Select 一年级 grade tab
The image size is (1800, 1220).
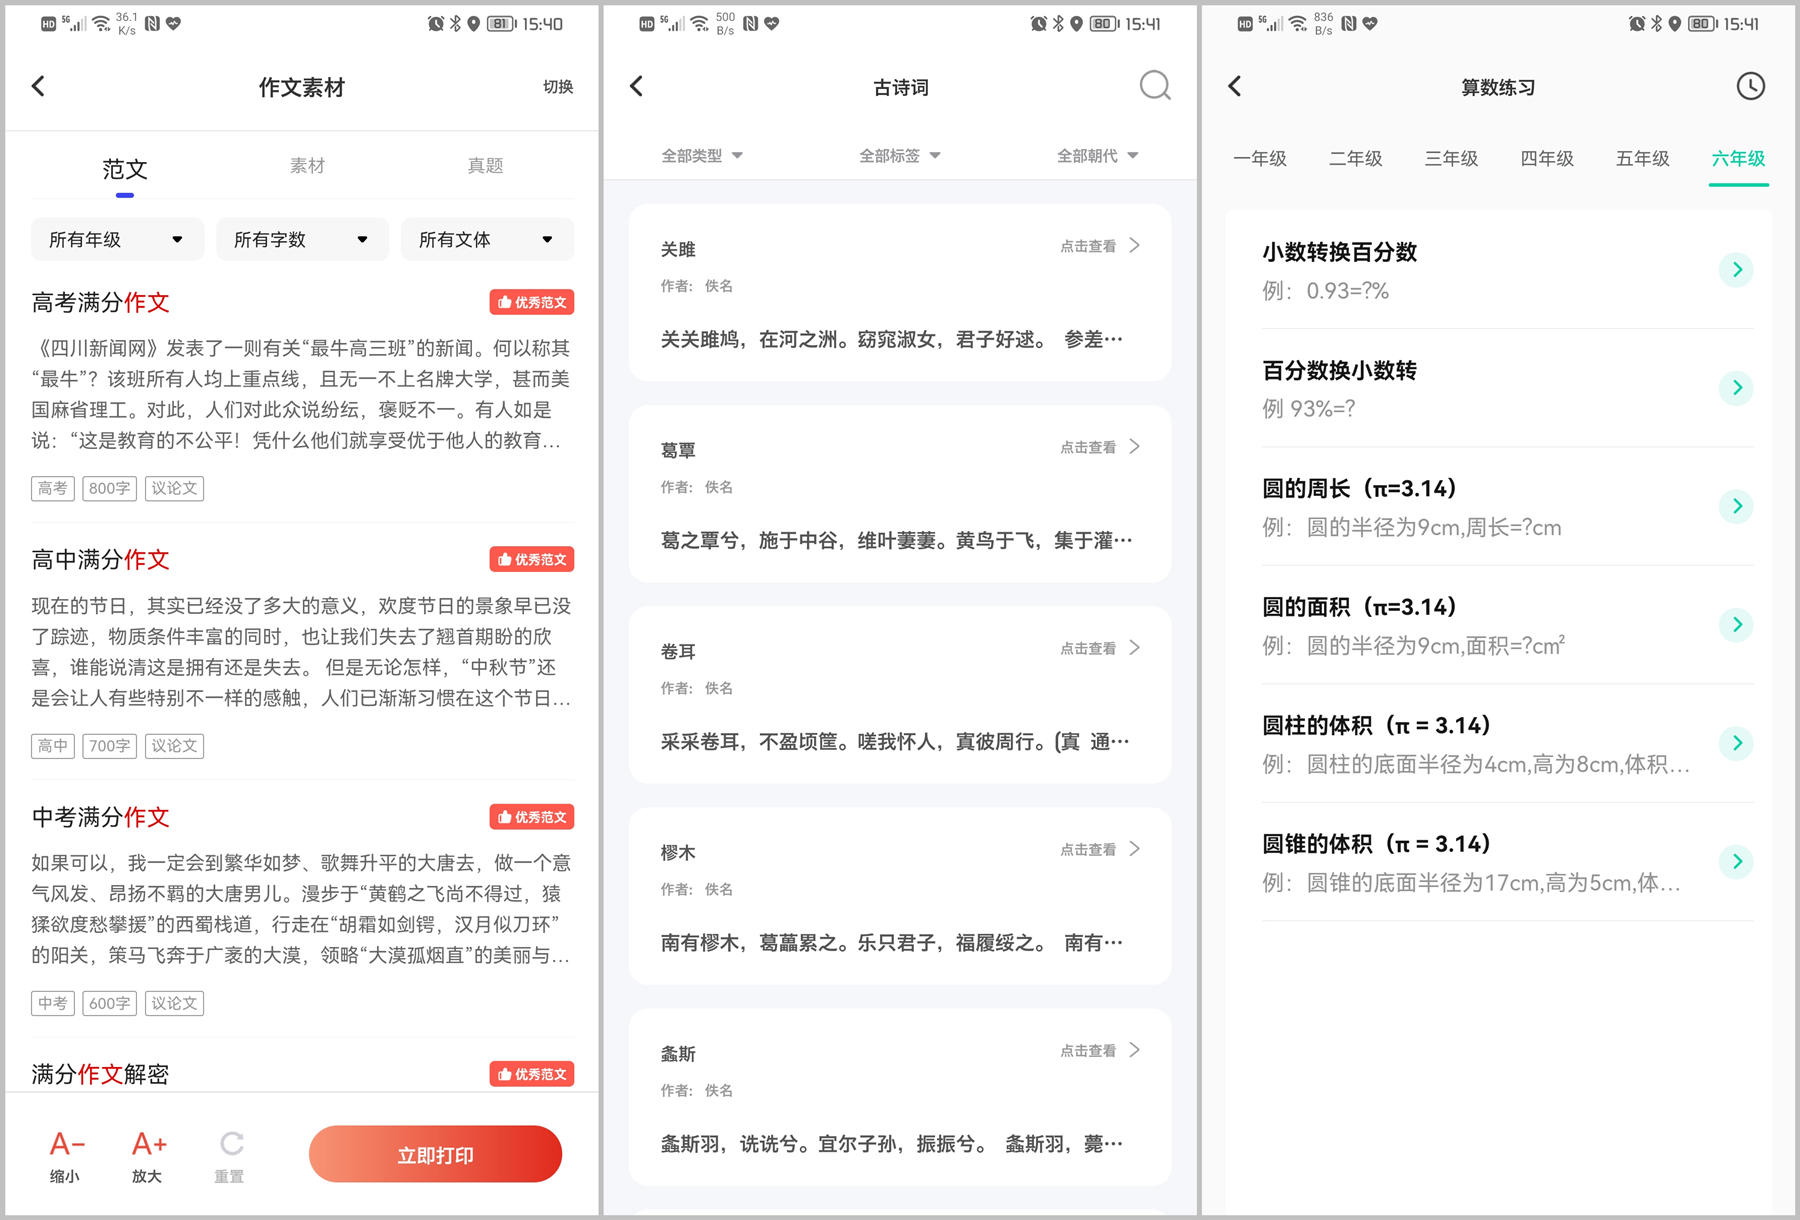[1260, 159]
